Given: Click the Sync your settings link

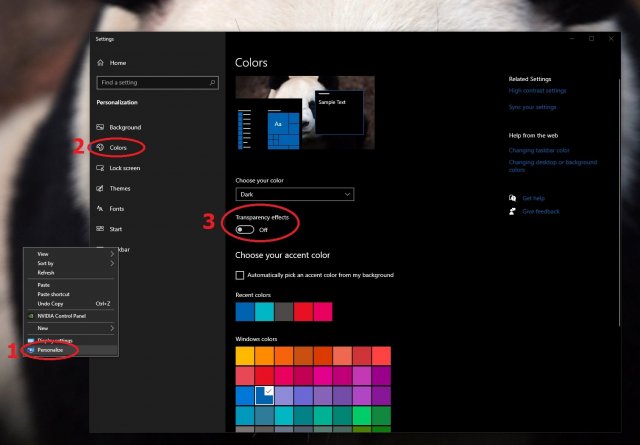Looking at the screenshot, I should (532, 107).
